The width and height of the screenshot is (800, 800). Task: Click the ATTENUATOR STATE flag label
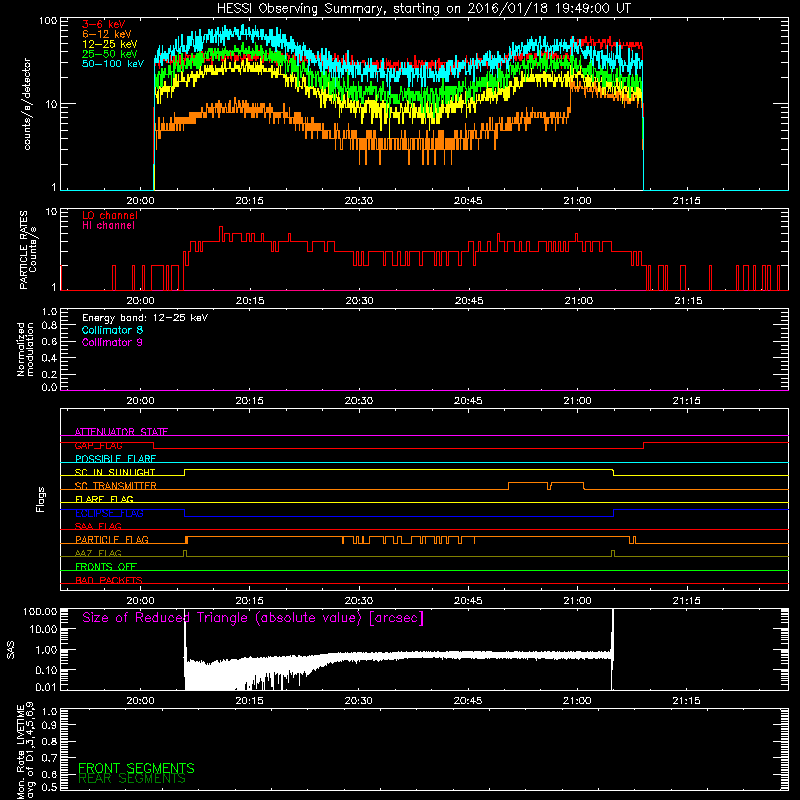(121, 432)
